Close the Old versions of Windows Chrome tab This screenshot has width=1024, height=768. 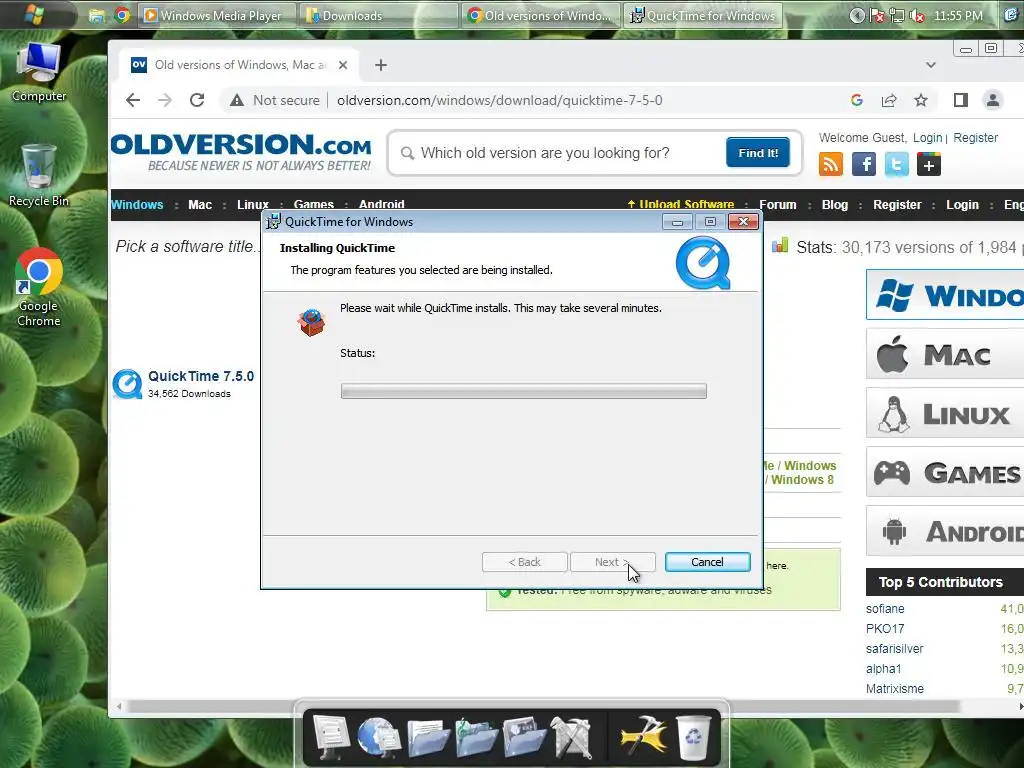[x=343, y=65]
